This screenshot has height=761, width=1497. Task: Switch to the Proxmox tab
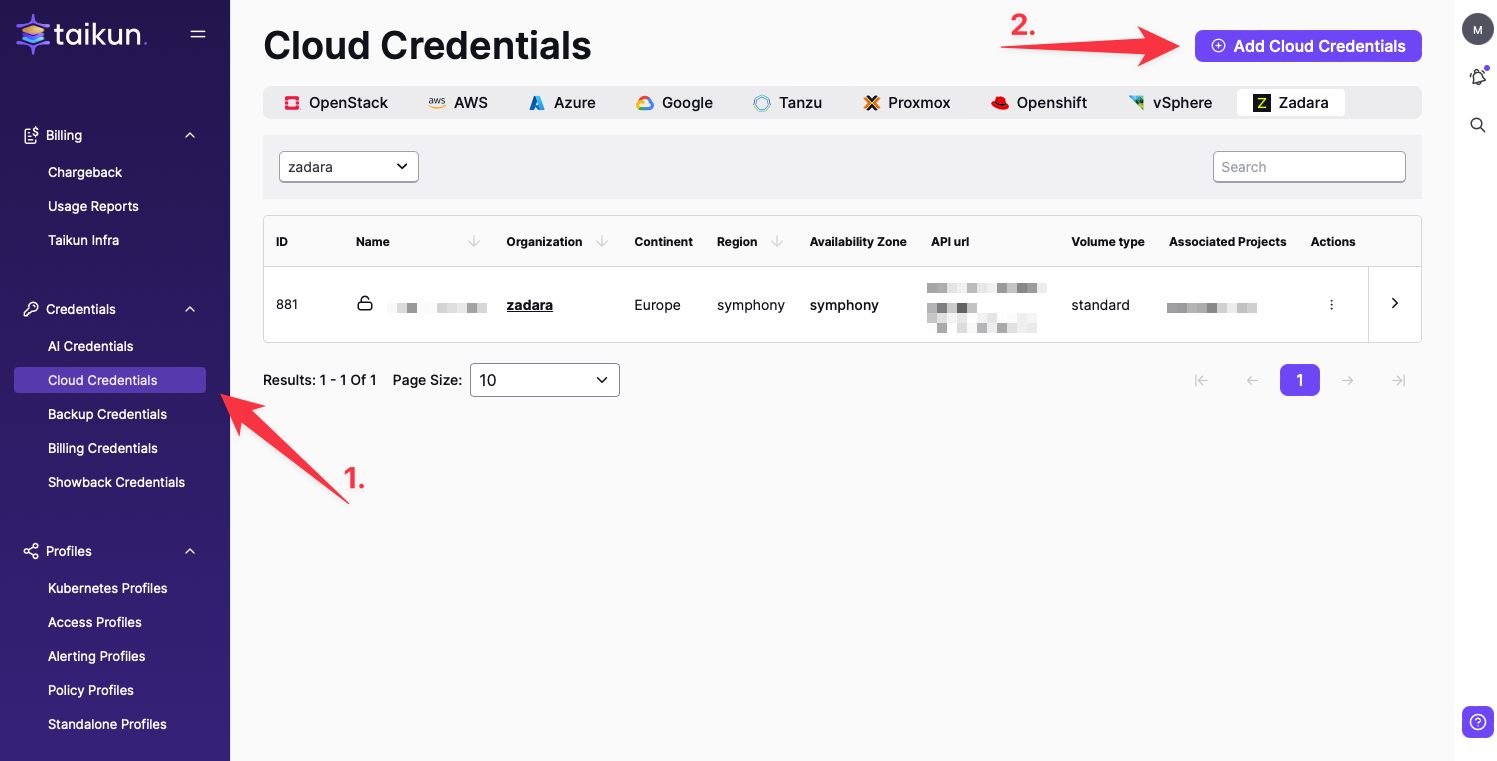(907, 102)
